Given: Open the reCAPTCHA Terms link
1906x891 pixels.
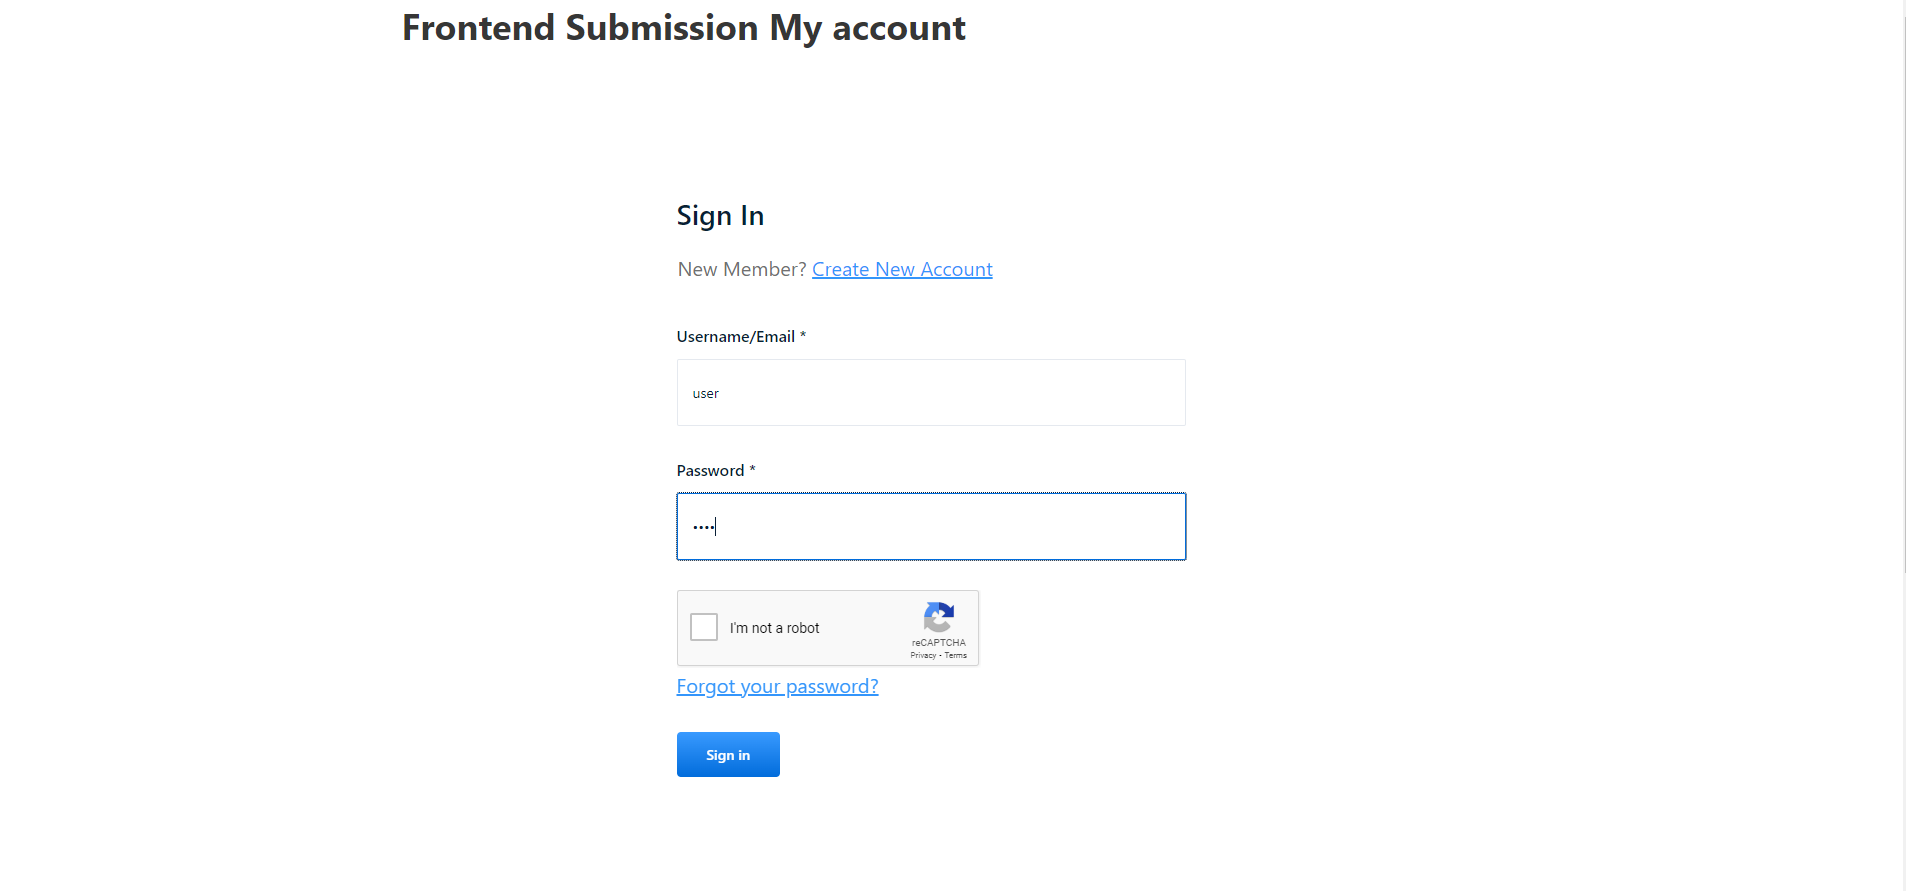Looking at the screenshot, I should (956, 655).
